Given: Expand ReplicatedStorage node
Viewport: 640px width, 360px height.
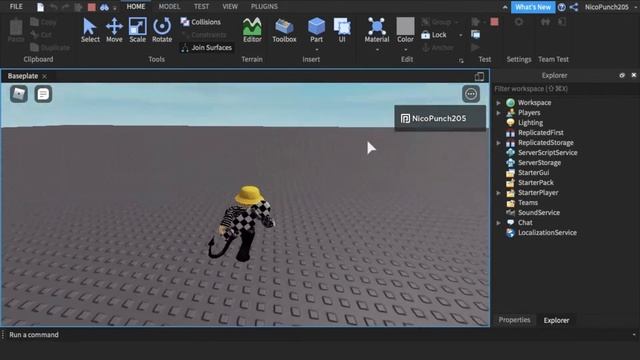Looking at the screenshot, I should click(x=498, y=143).
